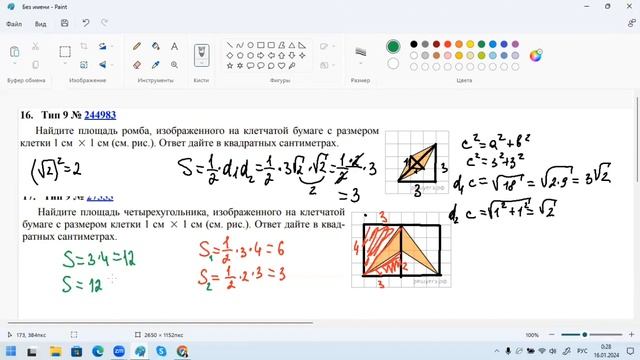Select the green Color 1 circle
This screenshot has width=640, height=360.
[393, 47]
